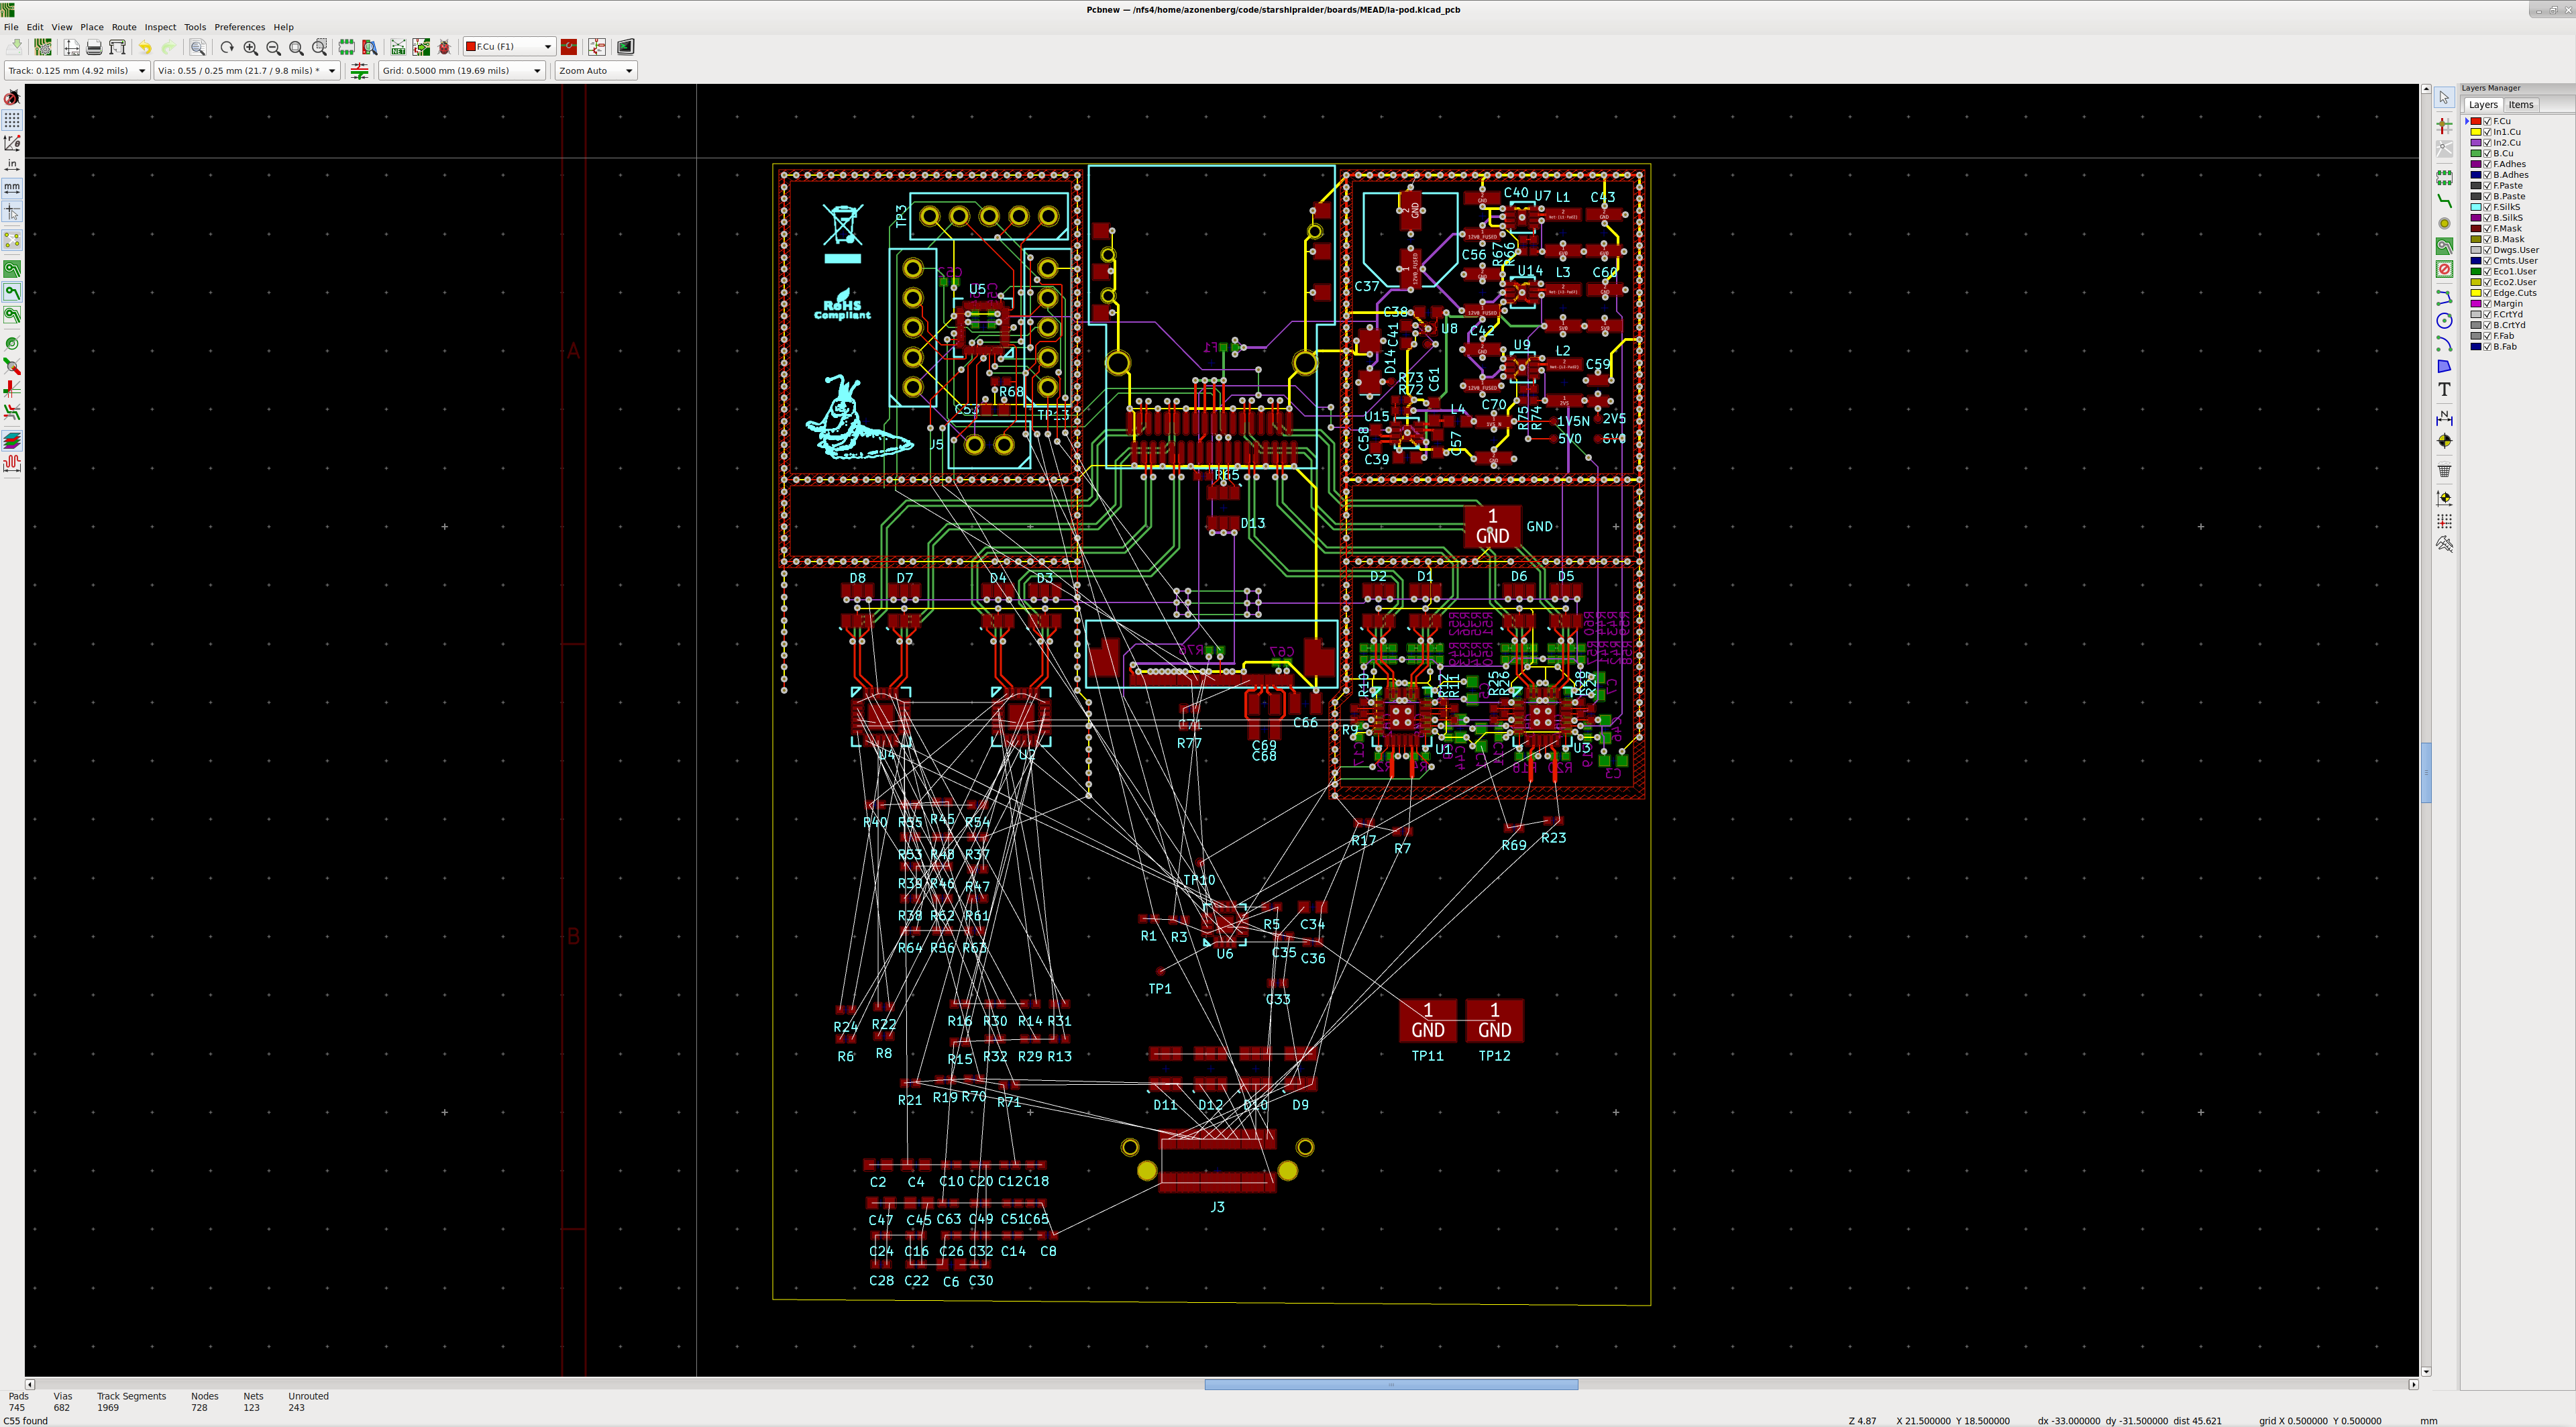Open the Via size dropdown

pos(247,71)
